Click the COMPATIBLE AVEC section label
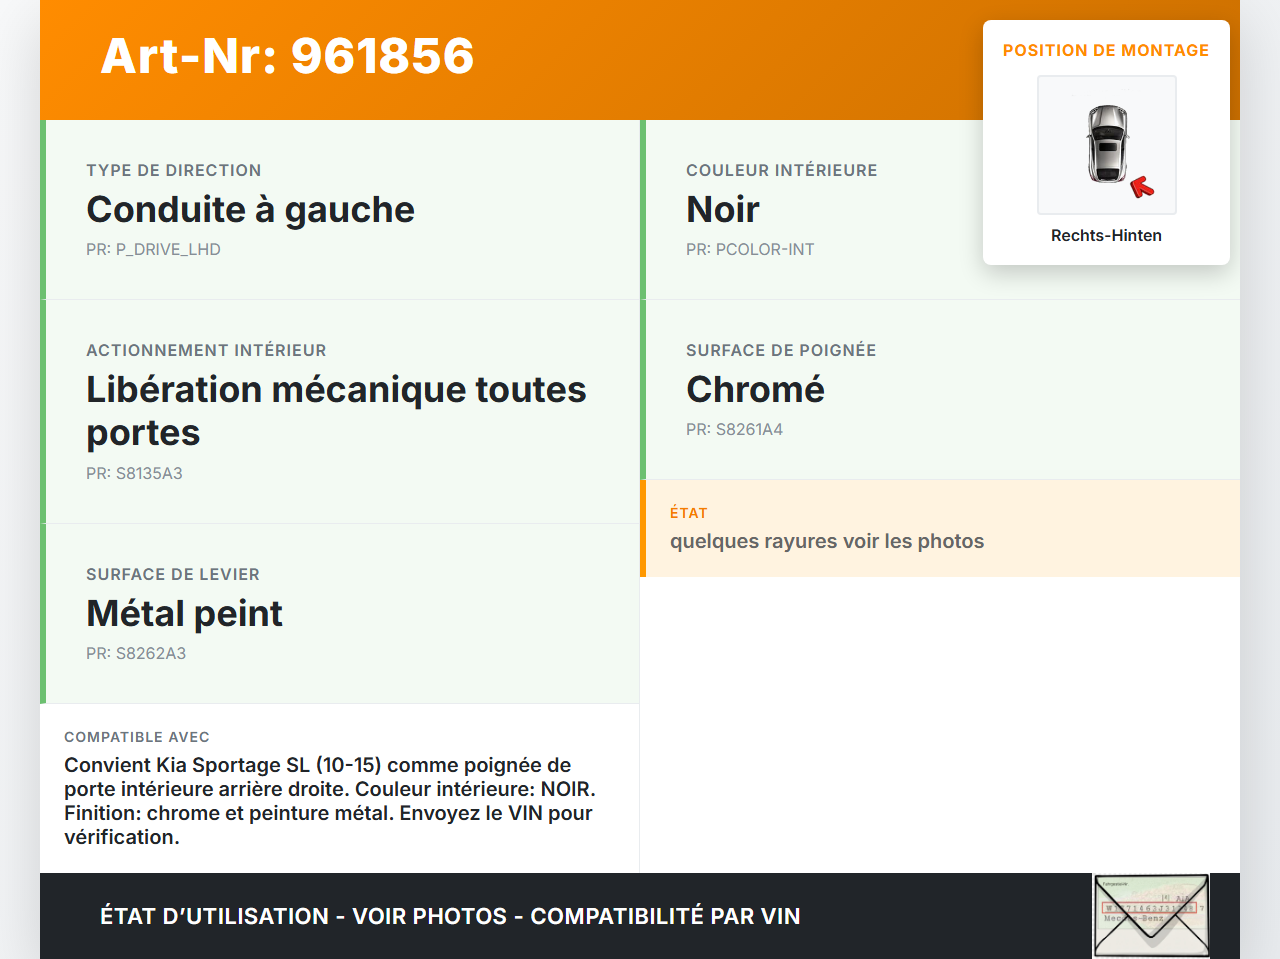 137,737
